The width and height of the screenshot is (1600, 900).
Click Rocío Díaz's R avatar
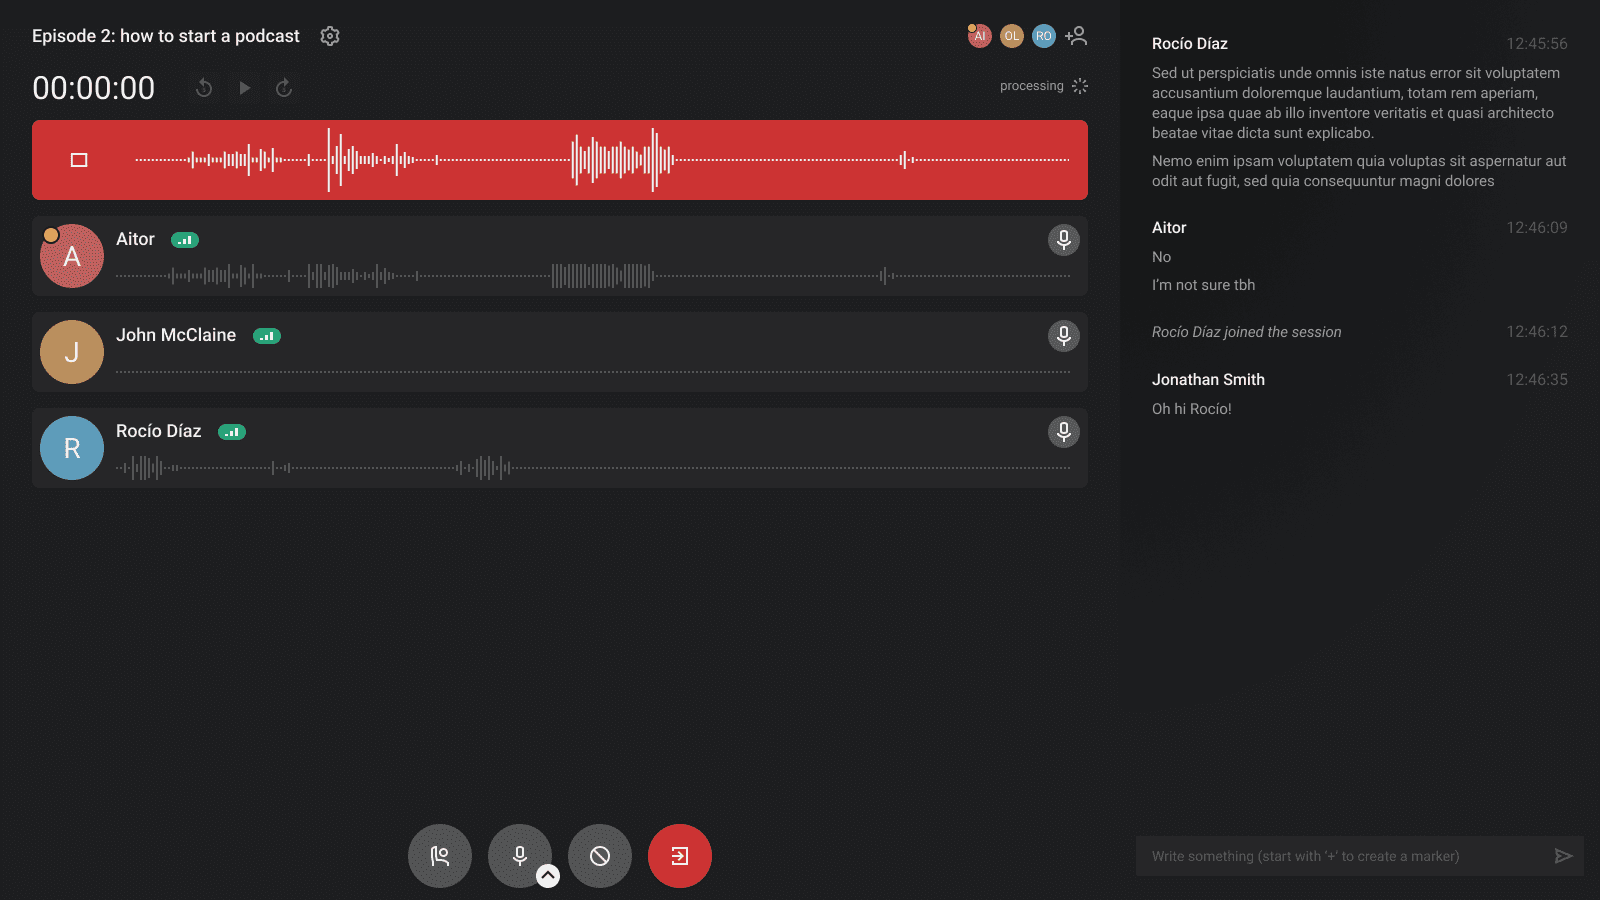tap(72, 448)
